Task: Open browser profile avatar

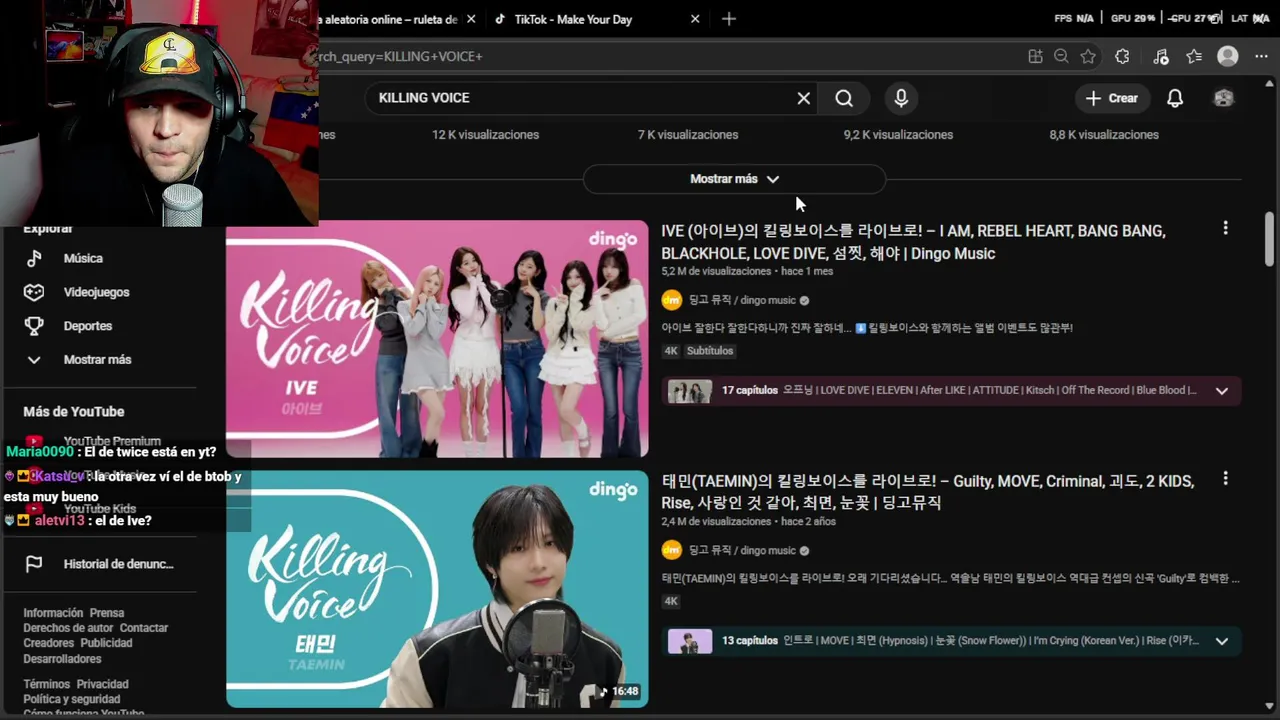Action: [x=1228, y=57]
